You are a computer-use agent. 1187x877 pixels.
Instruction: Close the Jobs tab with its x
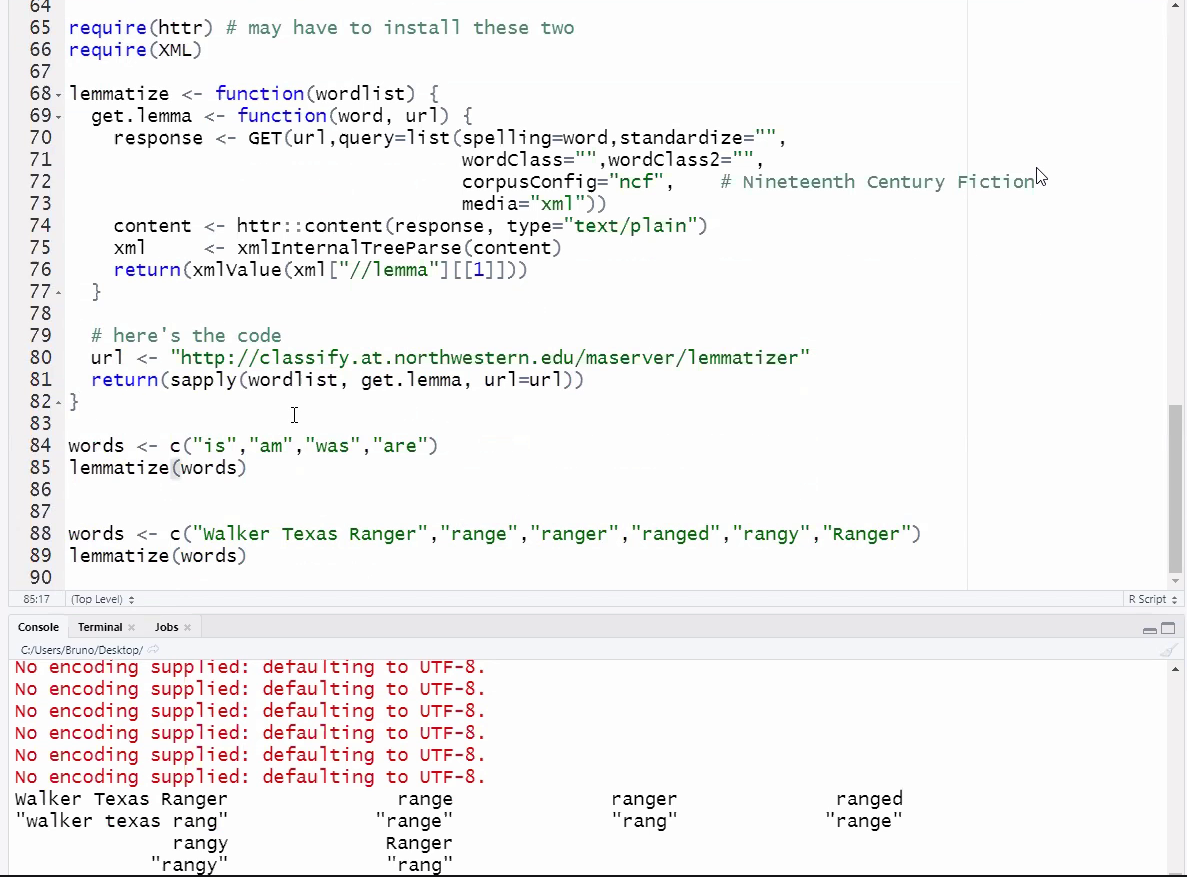tap(187, 627)
